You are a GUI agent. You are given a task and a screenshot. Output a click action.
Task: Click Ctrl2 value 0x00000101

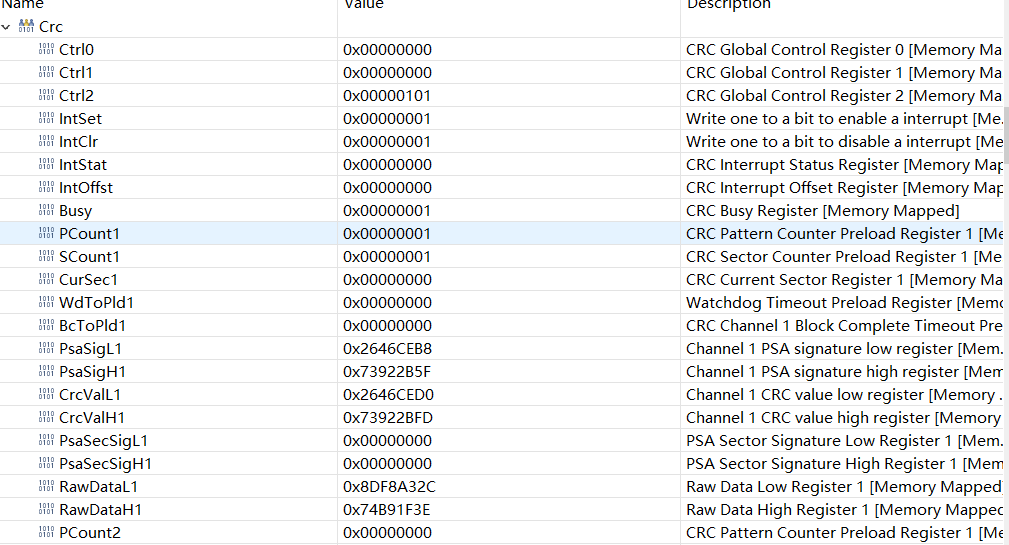[x=387, y=96]
